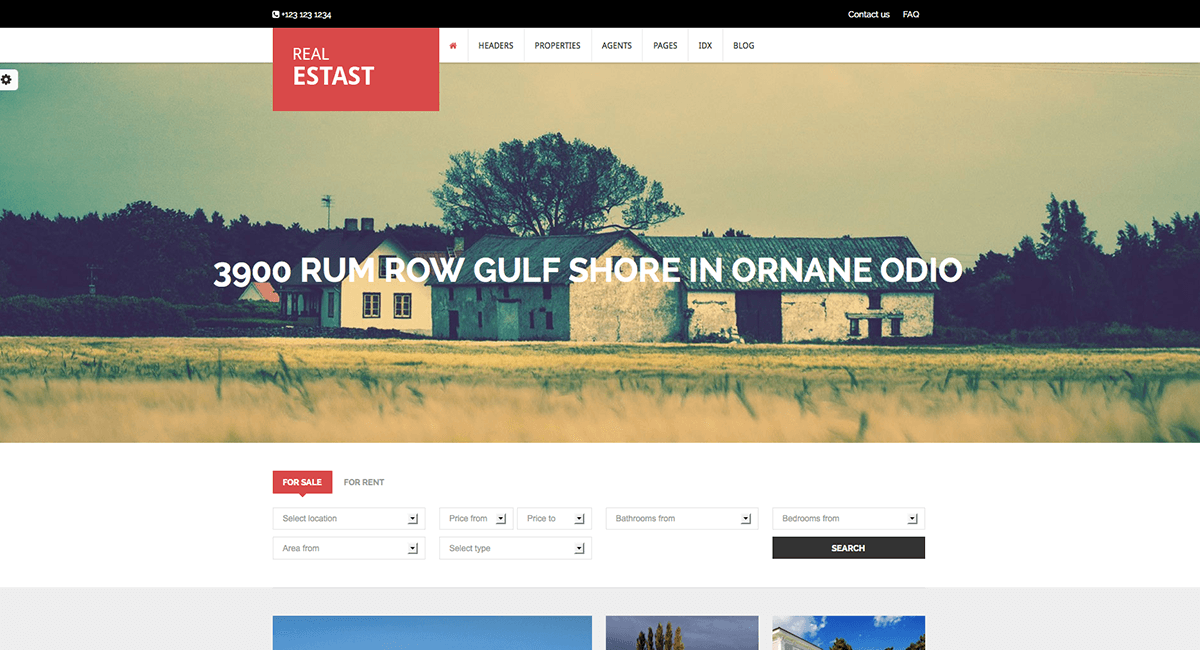Image resolution: width=1200 pixels, height=650 pixels.
Task: Click the Search button
Action: (848, 548)
